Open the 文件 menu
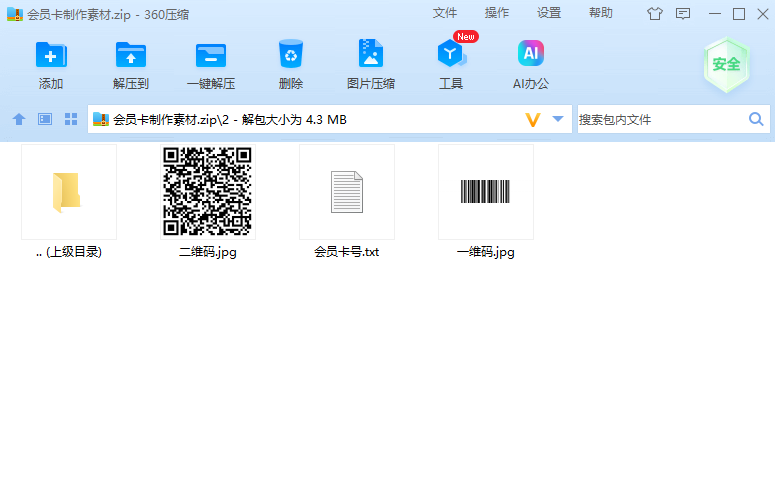This screenshot has width=775, height=483. [x=445, y=13]
